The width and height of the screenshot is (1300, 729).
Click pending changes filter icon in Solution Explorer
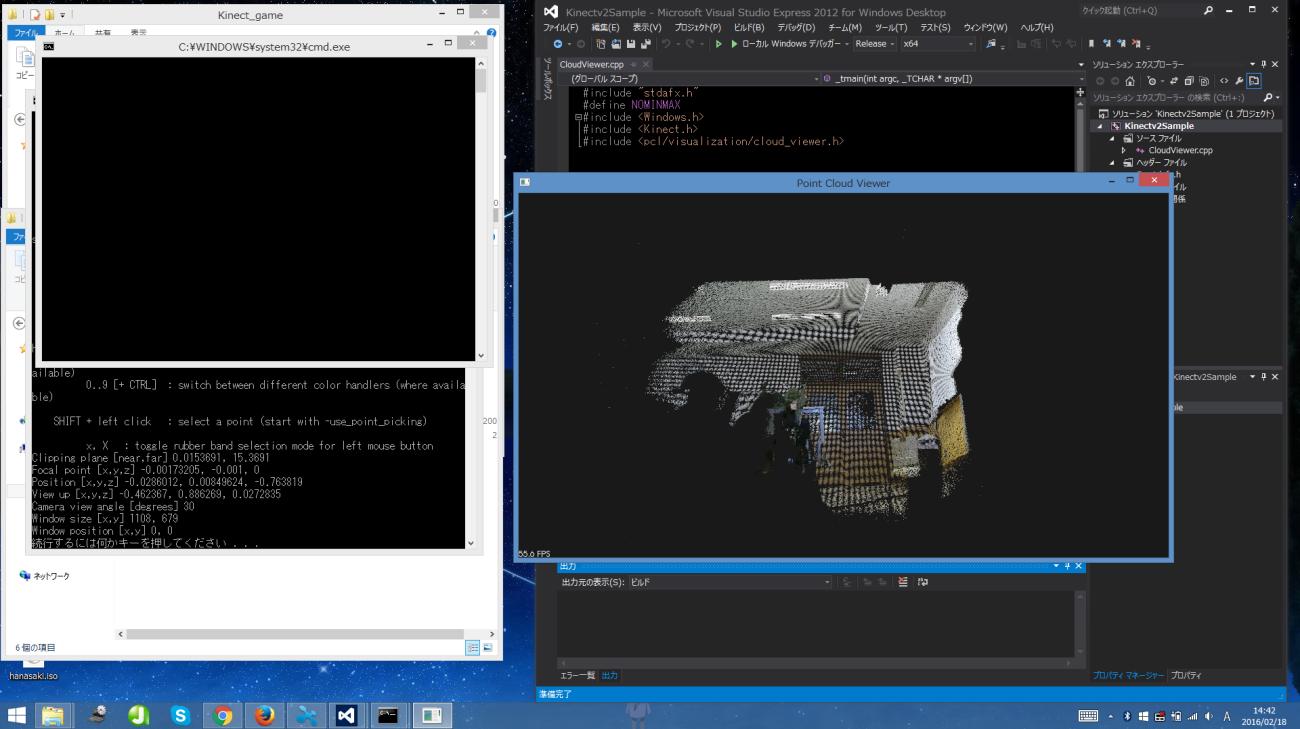point(1154,81)
